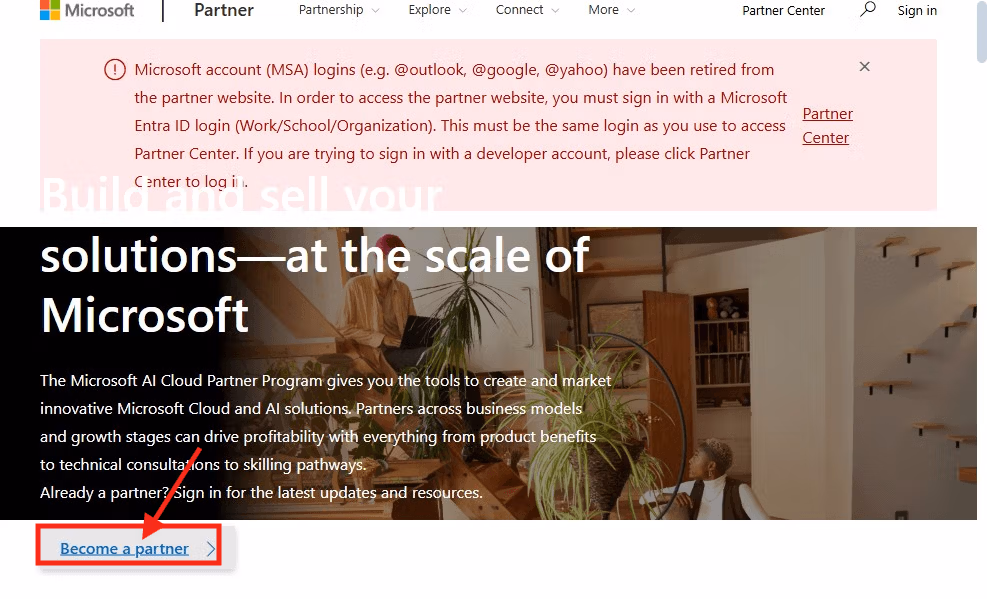987x599 pixels.
Task: Dismiss the MSA login alert banner
Action: coord(864,67)
